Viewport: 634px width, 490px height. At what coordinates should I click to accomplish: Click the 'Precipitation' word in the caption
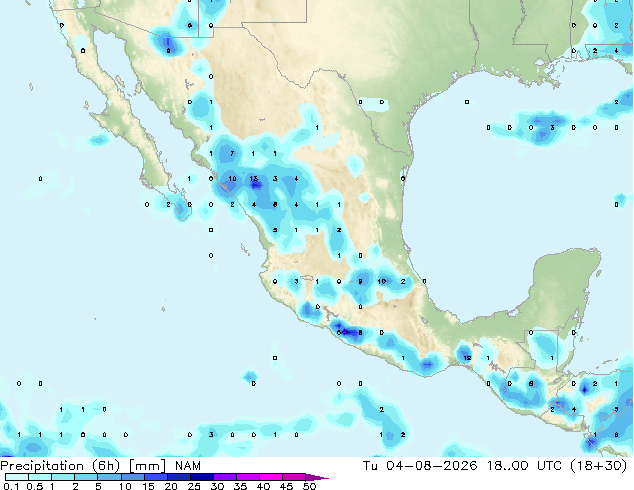coord(42,466)
